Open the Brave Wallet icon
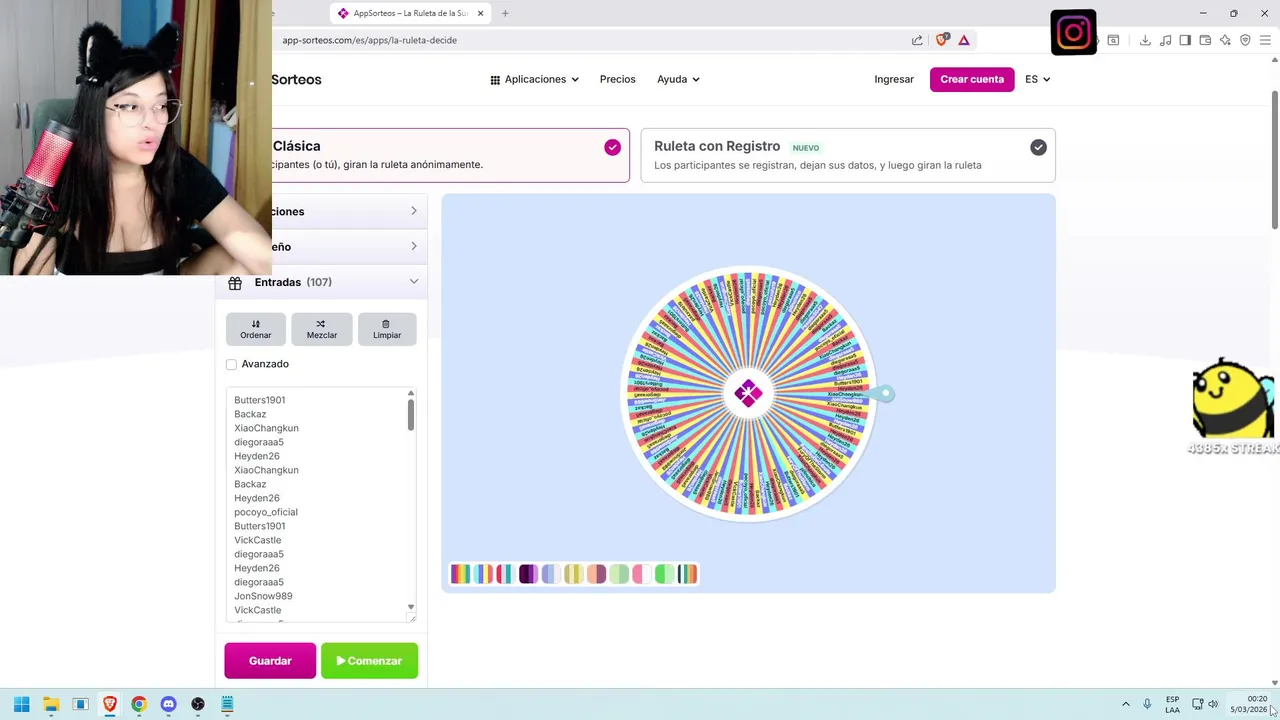 1205,40
